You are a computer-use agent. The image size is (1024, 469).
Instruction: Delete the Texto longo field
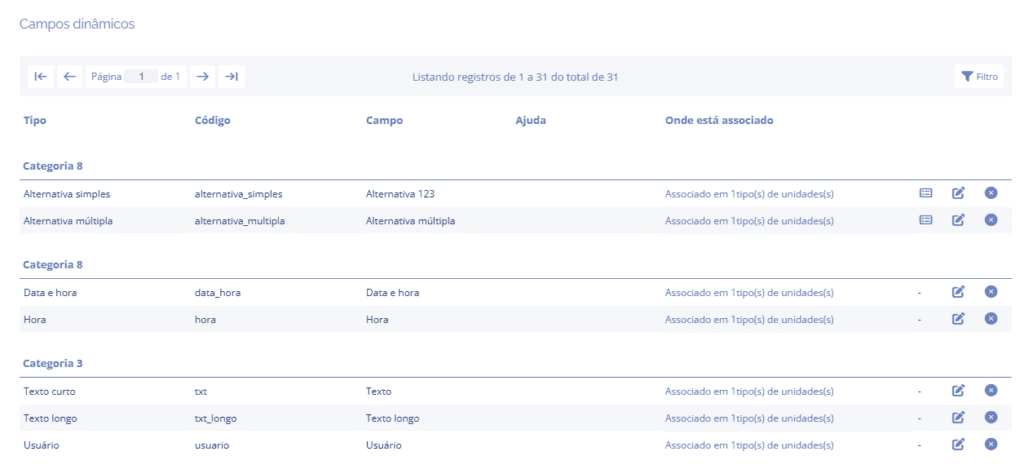(x=991, y=417)
